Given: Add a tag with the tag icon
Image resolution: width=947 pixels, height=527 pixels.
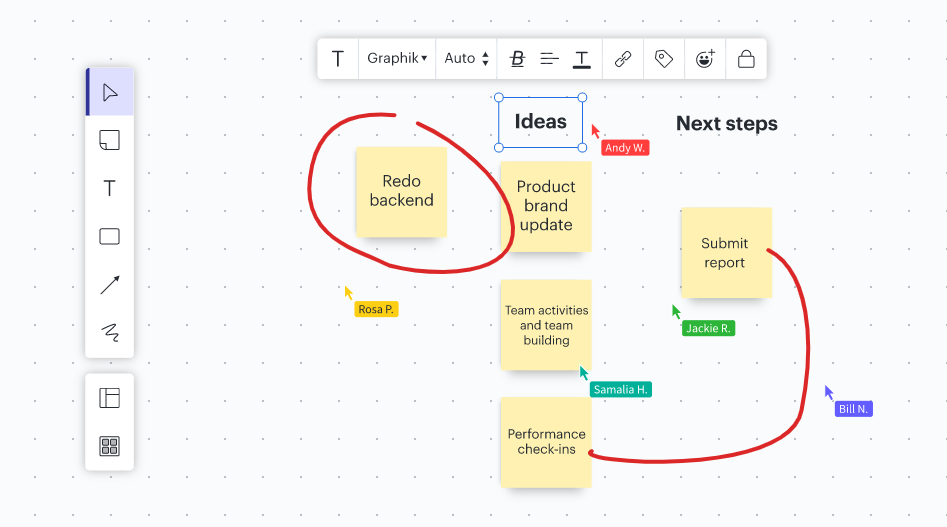Looking at the screenshot, I should pyautogui.click(x=664, y=59).
